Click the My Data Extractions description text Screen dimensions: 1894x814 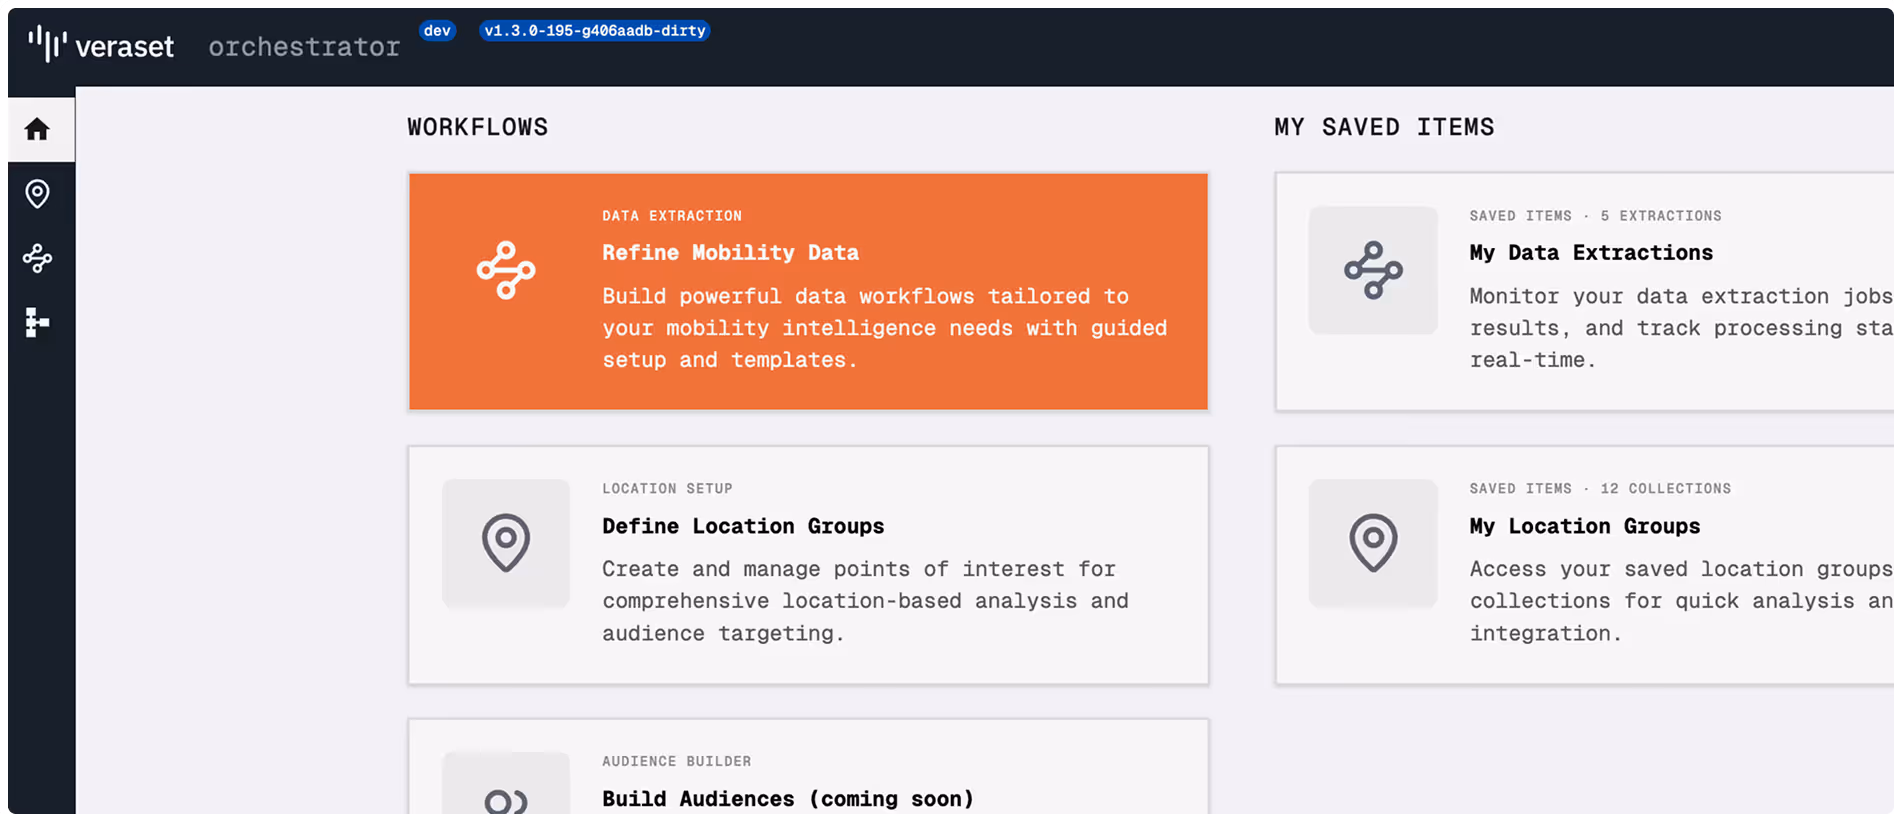[x=1681, y=328]
